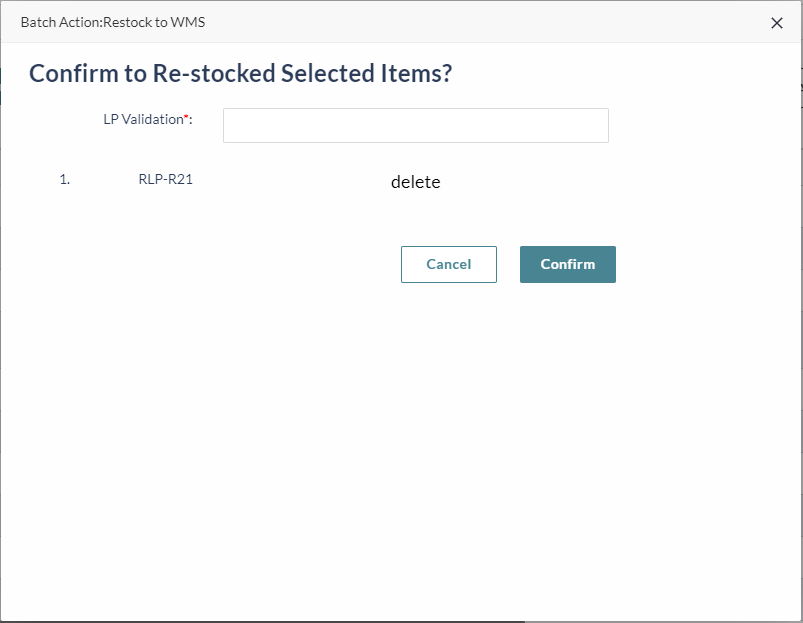Click inside the empty LP Validation textbox
Image resolution: width=803 pixels, height=623 pixels.
point(415,126)
